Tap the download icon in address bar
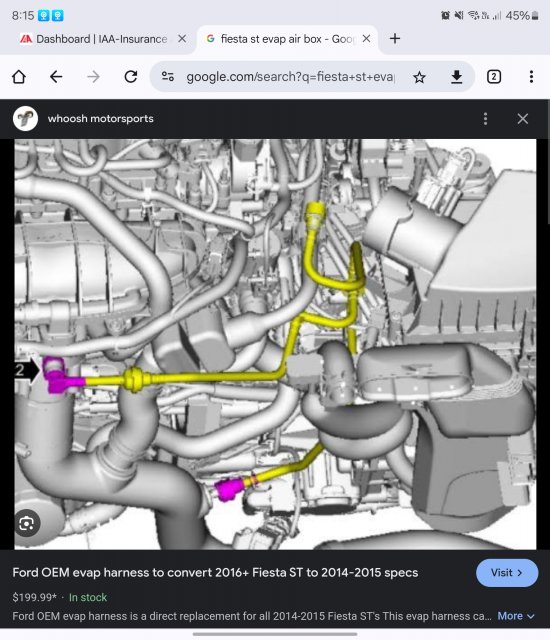The image size is (550, 640). (x=457, y=77)
